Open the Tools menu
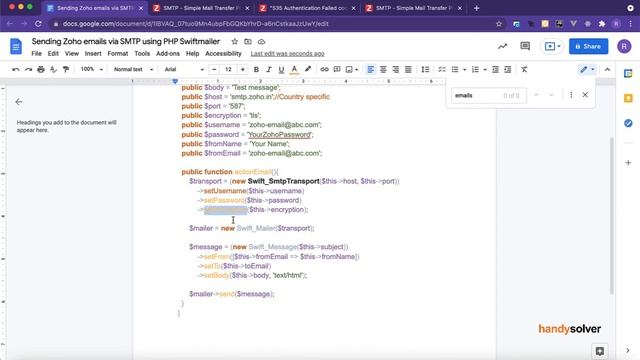 pyautogui.click(x=142, y=53)
